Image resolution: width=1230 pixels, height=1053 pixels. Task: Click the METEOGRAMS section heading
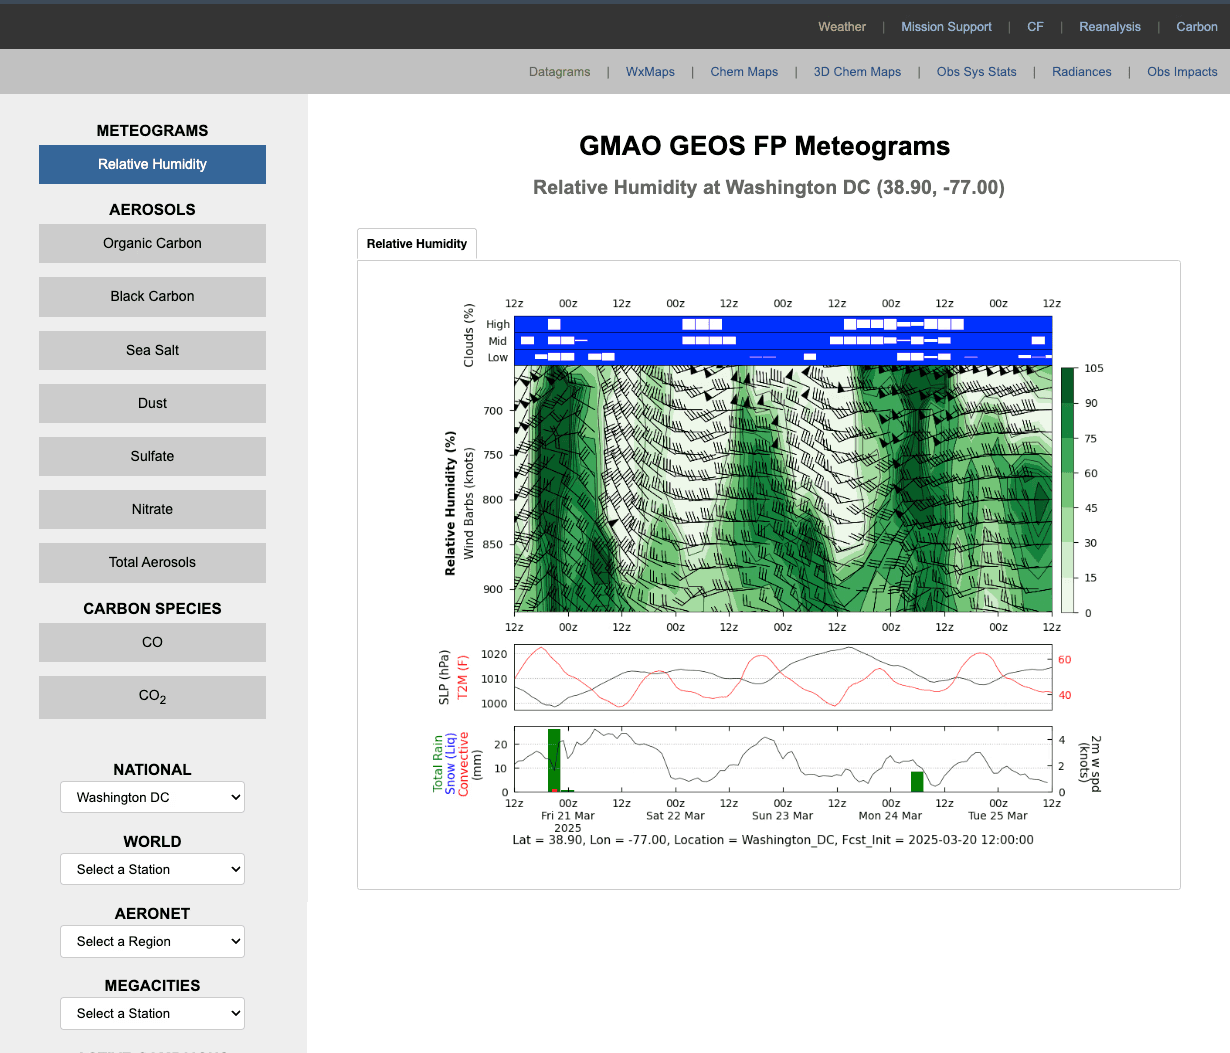pos(152,130)
